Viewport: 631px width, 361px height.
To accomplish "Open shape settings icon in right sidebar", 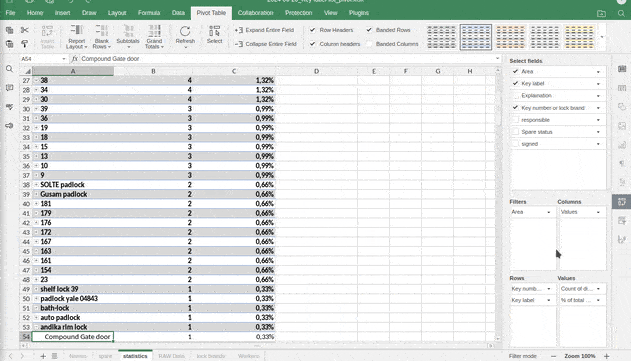I will point(622,107).
